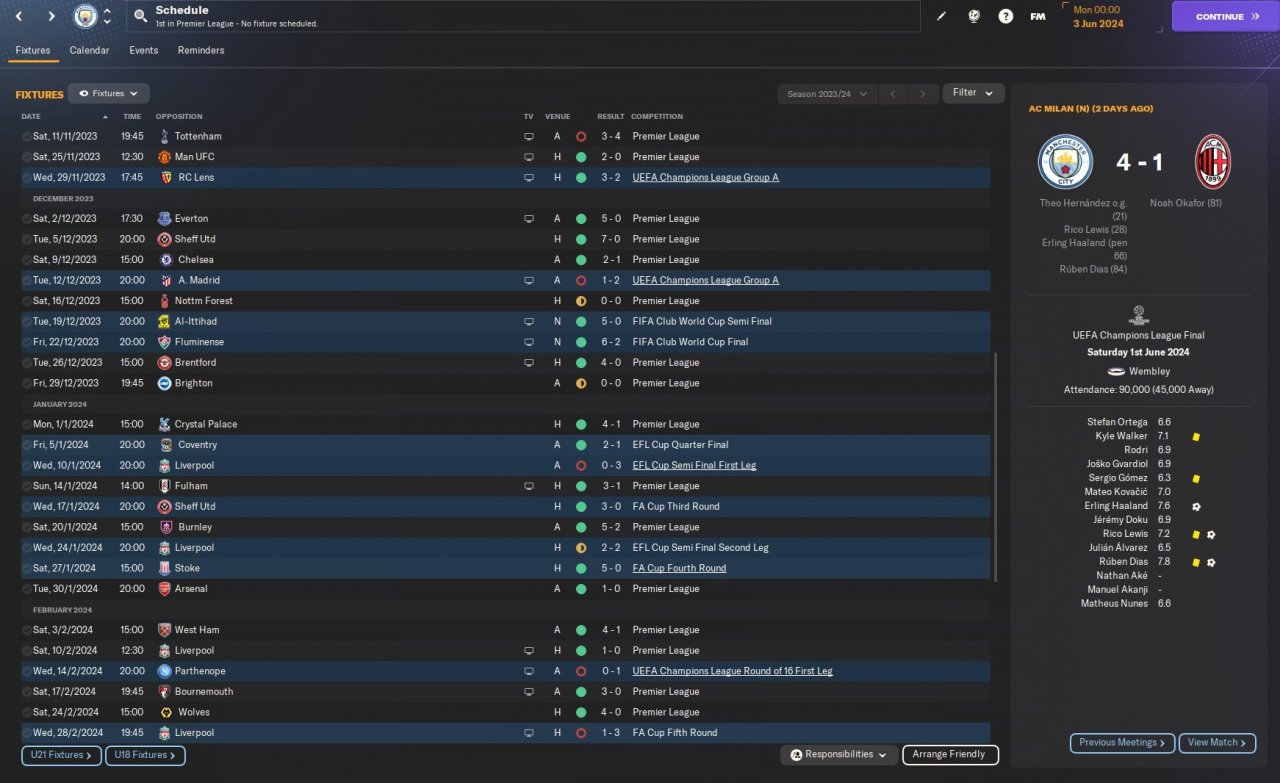Click the Mon 3 Jun 2024 date display
Image resolution: width=1280 pixels, height=783 pixels.
1097,17
